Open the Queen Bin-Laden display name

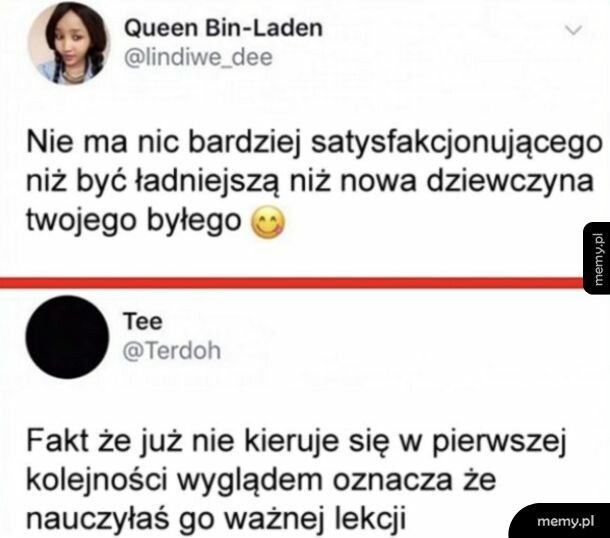223,28
